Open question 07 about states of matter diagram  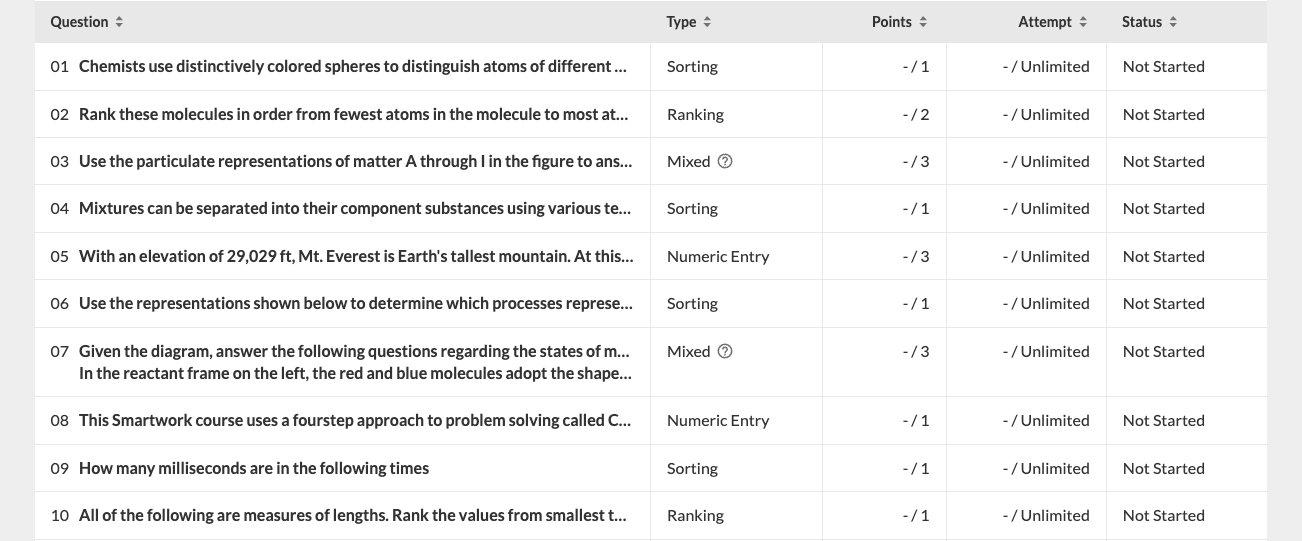coord(355,362)
